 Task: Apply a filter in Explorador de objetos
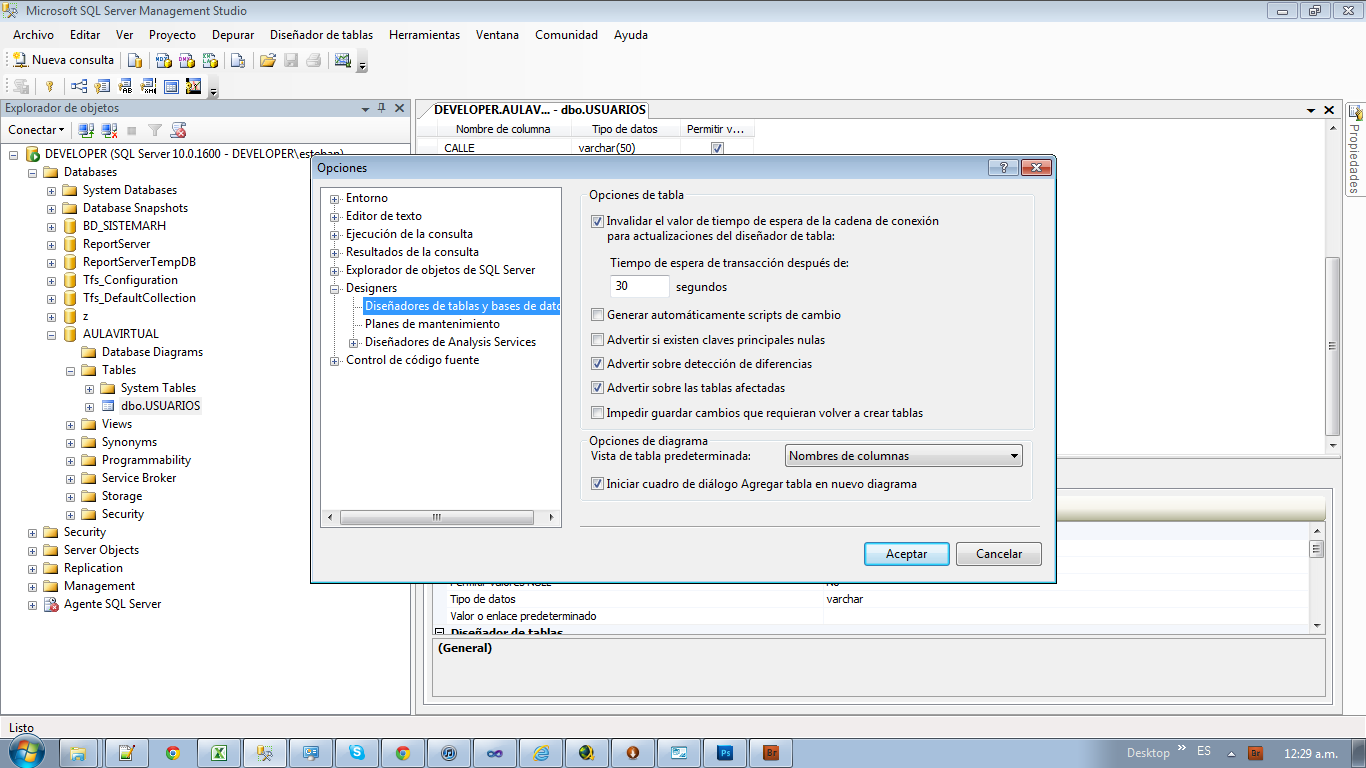154,130
